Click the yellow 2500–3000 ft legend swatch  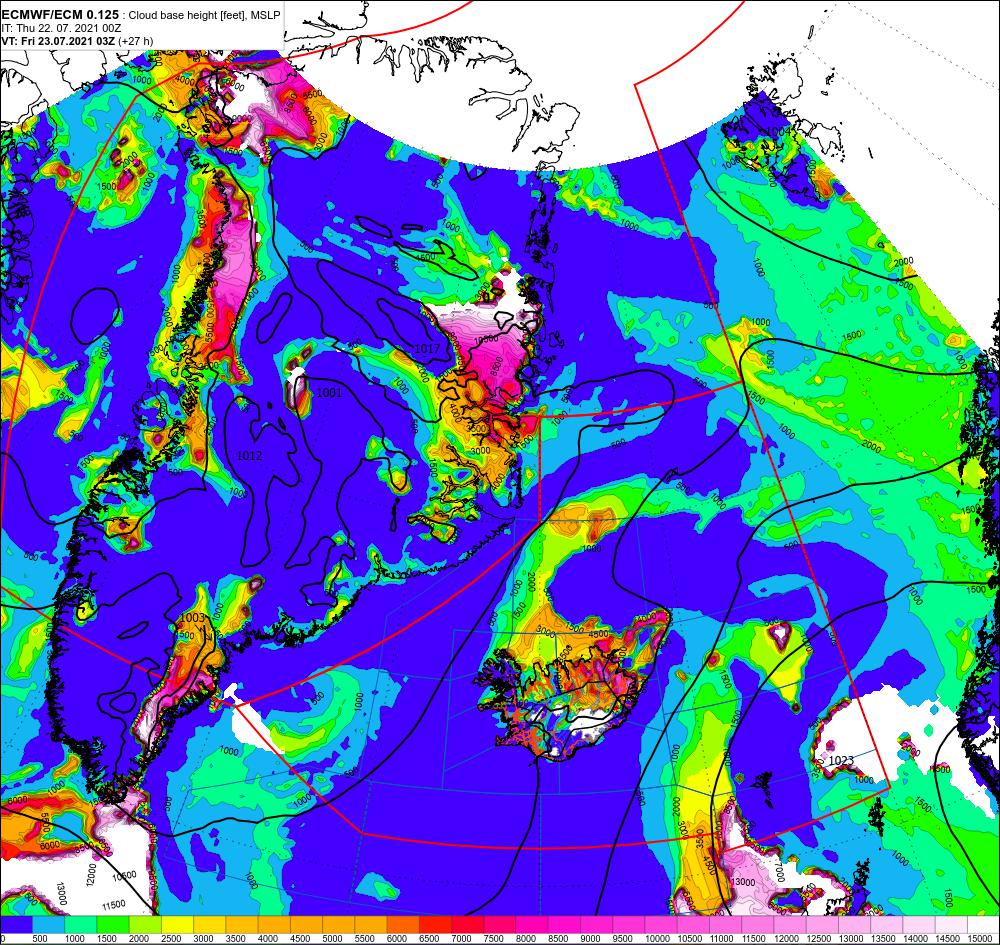click(177, 925)
